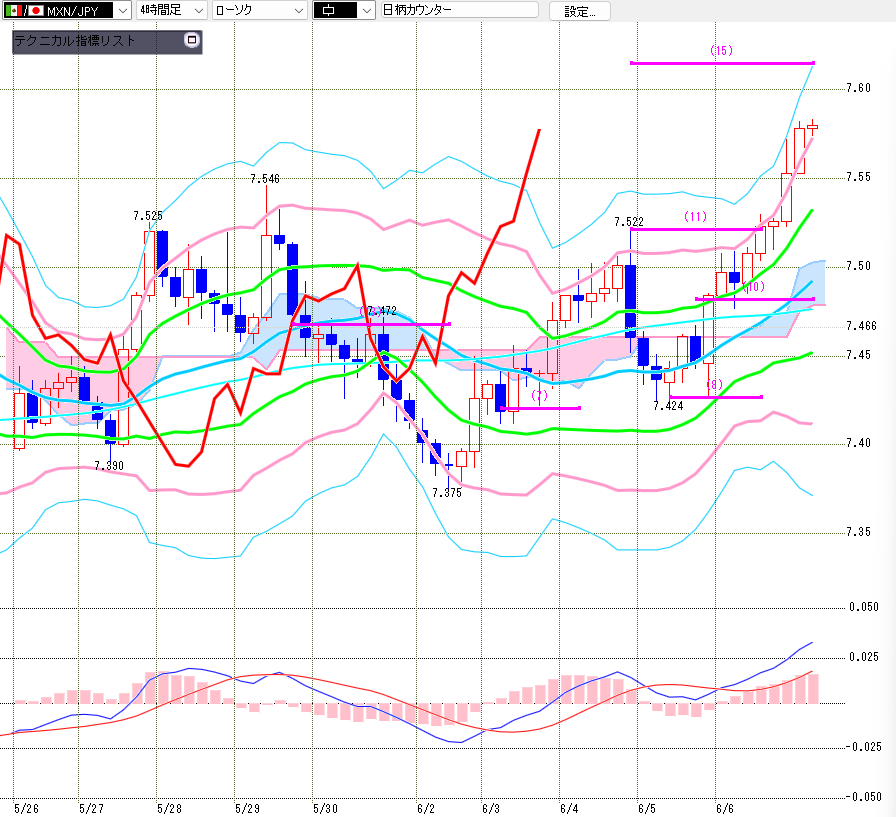Open the 4時間足 timeframe dropdown
The height and width of the screenshot is (817, 896).
point(171,10)
